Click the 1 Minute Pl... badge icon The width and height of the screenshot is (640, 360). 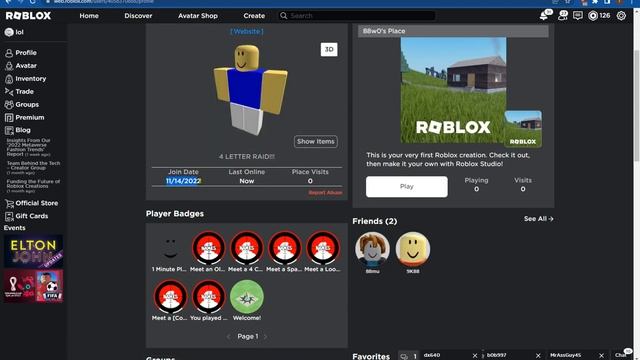pos(170,248)
